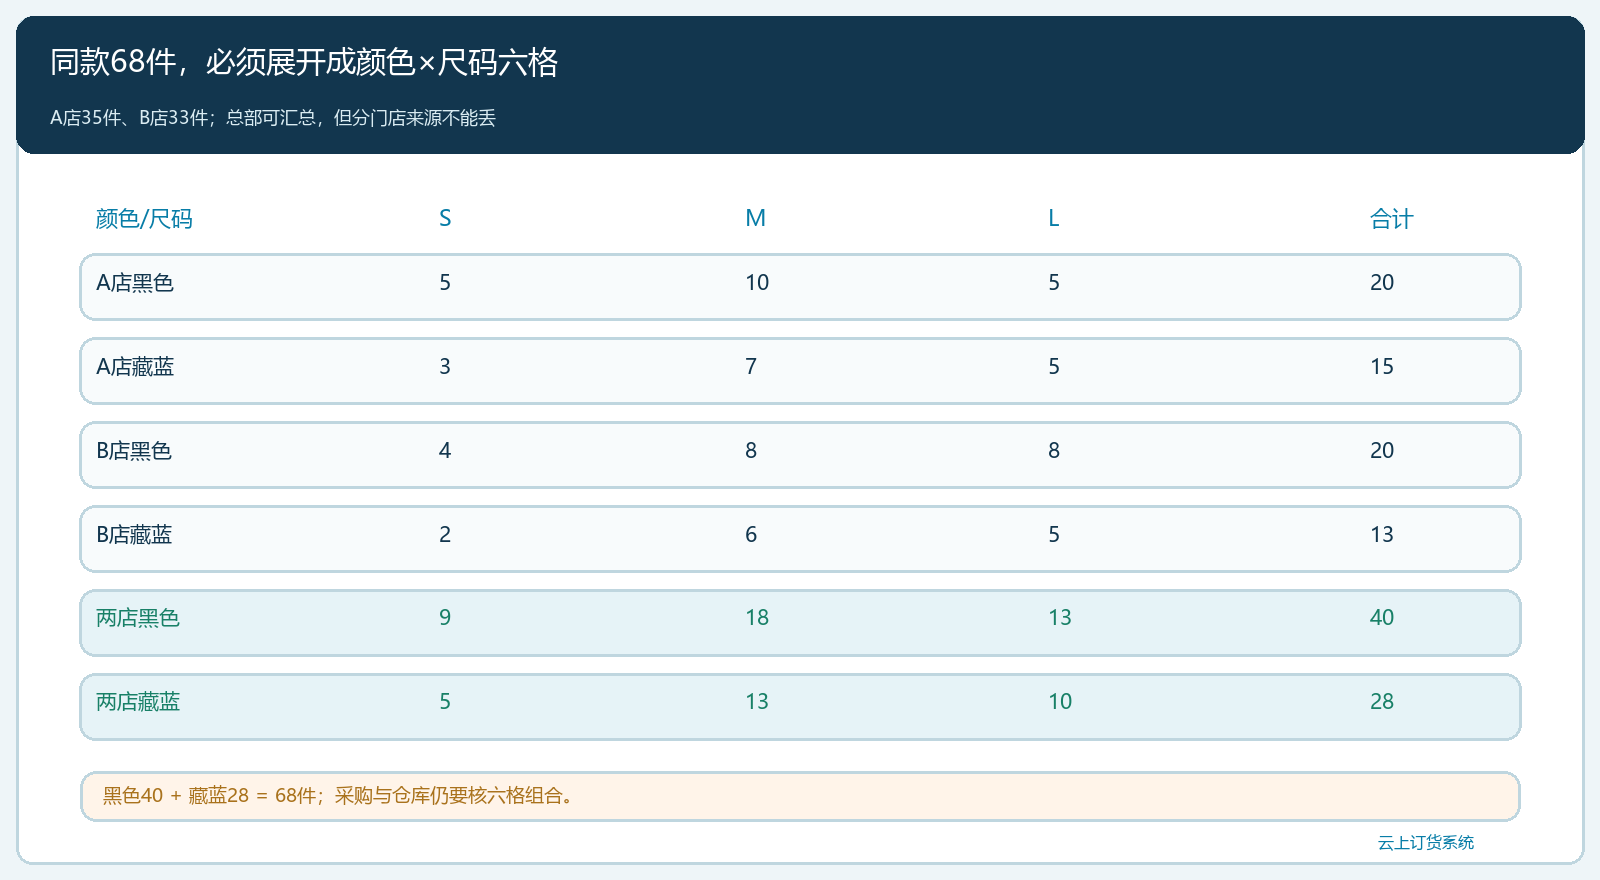
Task: Click S value 3 in A店藏蓝 row
Action: click(x=445, y=367)
